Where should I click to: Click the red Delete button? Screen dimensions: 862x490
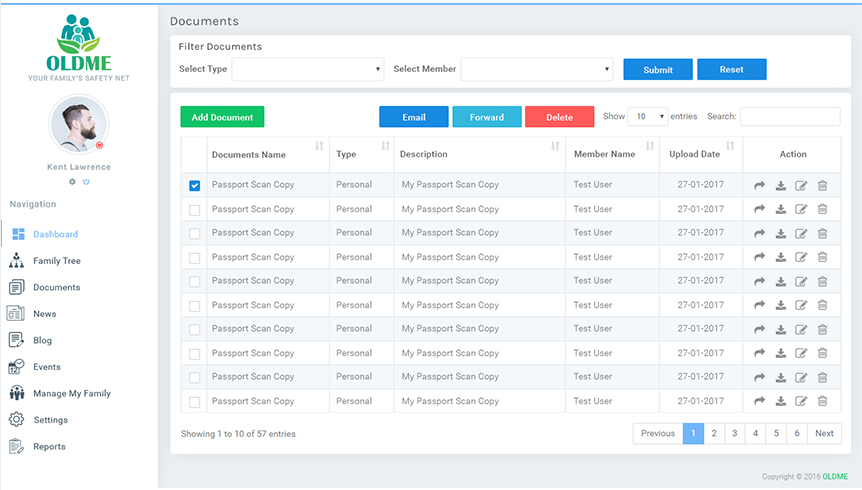pyautogui.click(x=560, y=117)
